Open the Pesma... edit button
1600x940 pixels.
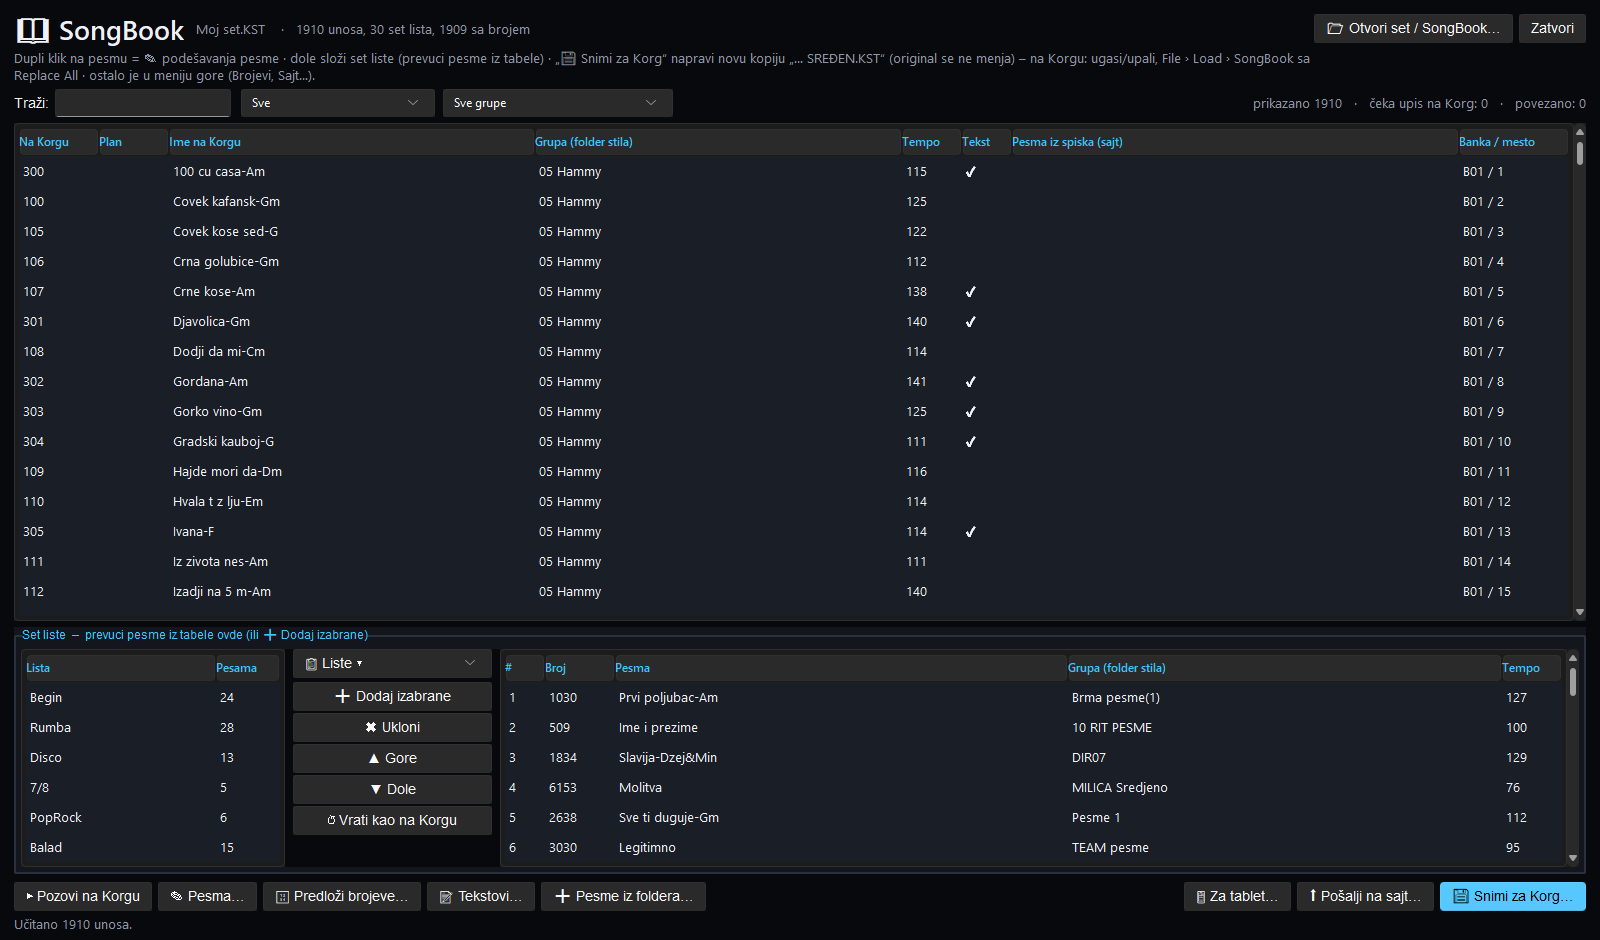tap(208, 896)
